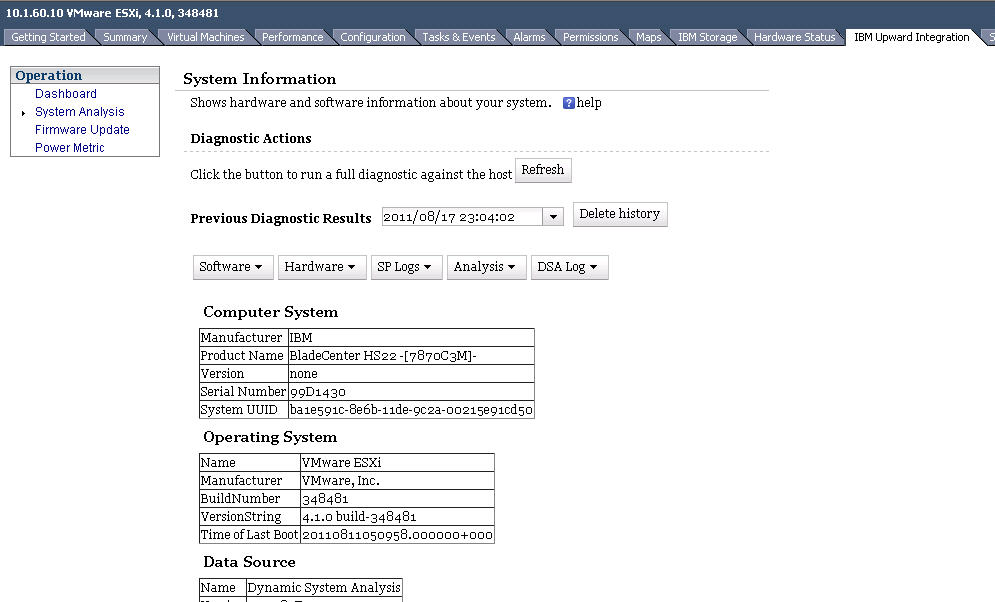Click Refresh to run full diagnostic
995x602 pixels.
(543, 171)
